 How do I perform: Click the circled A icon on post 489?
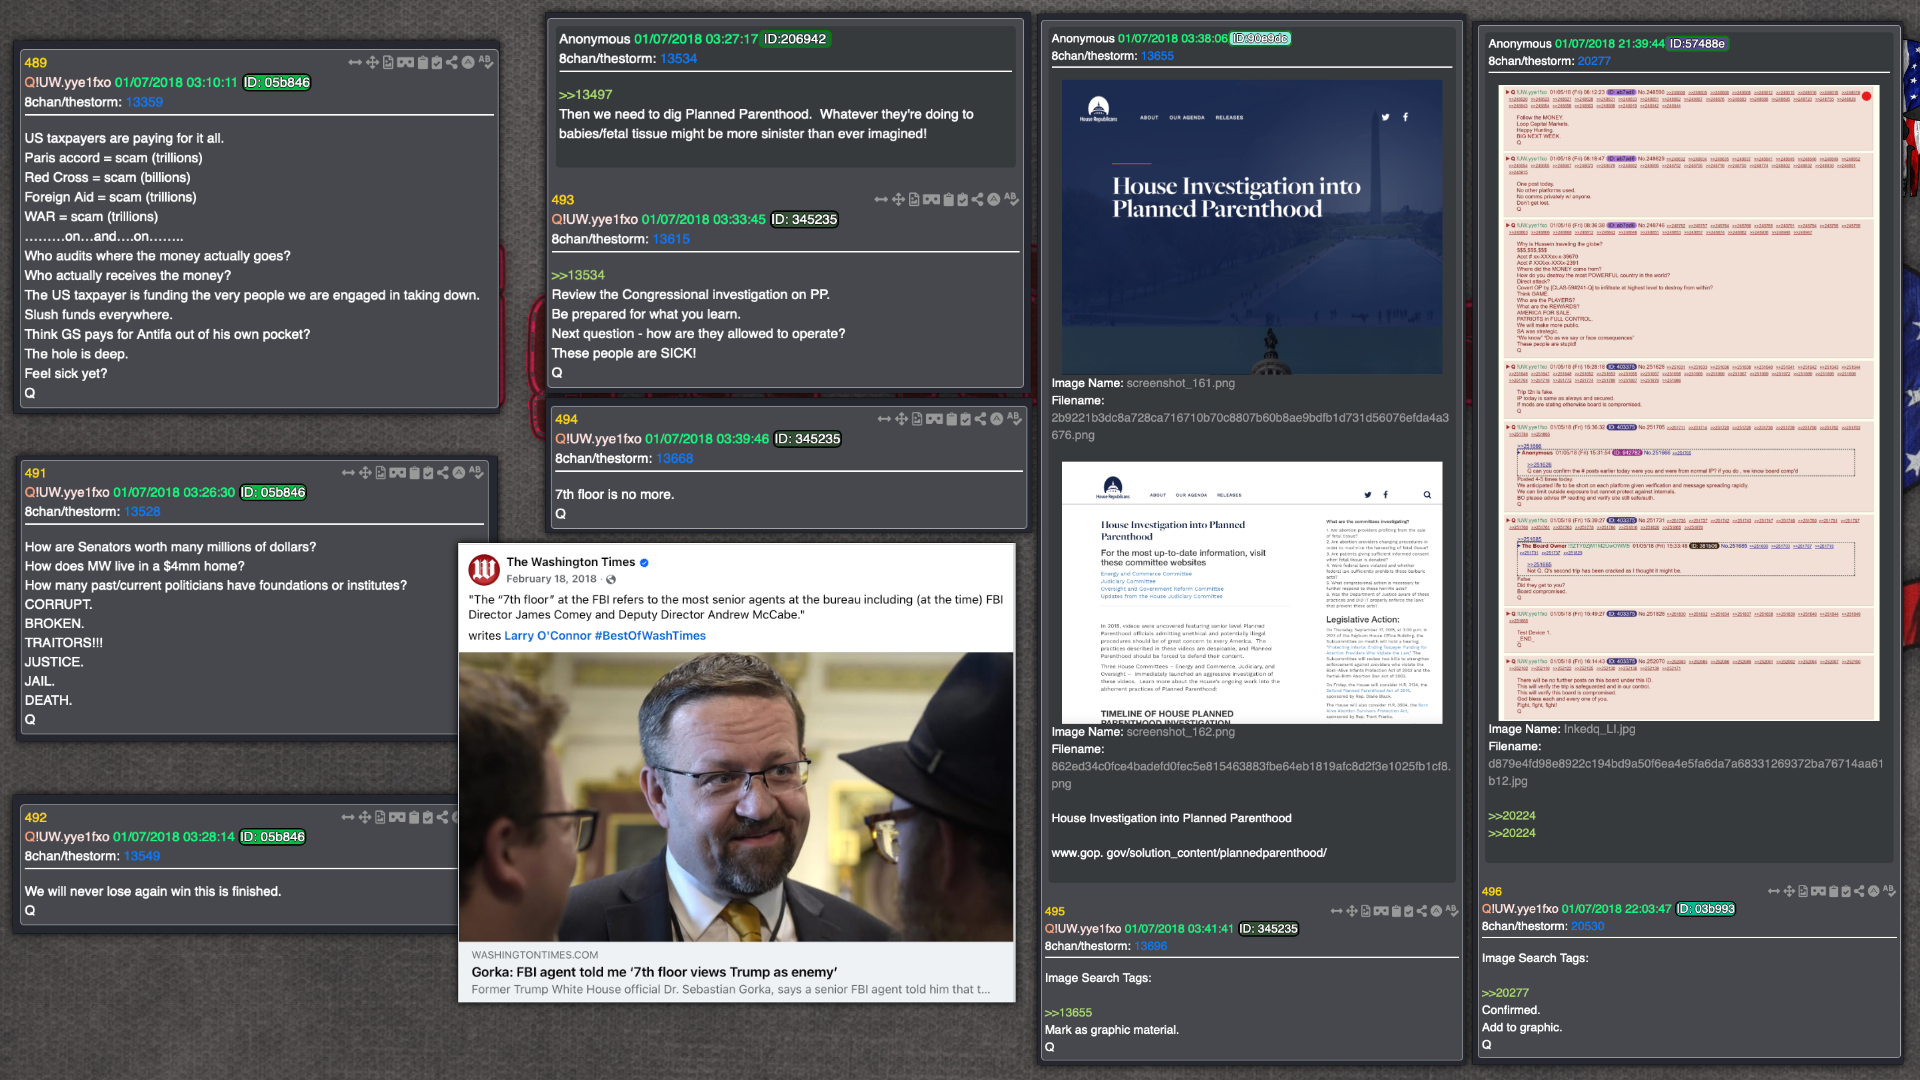click(x=468, y=62)
